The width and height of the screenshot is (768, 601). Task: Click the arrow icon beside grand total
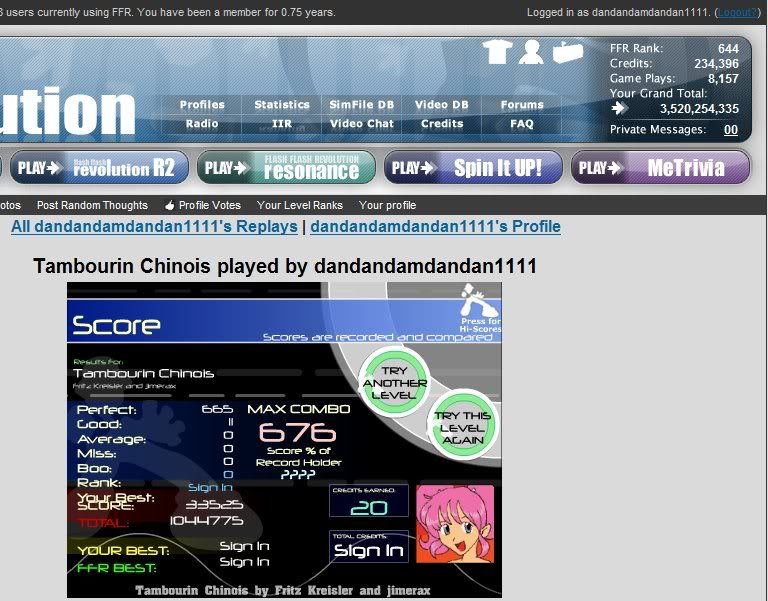pyautogui.click(x=622, y=108)
